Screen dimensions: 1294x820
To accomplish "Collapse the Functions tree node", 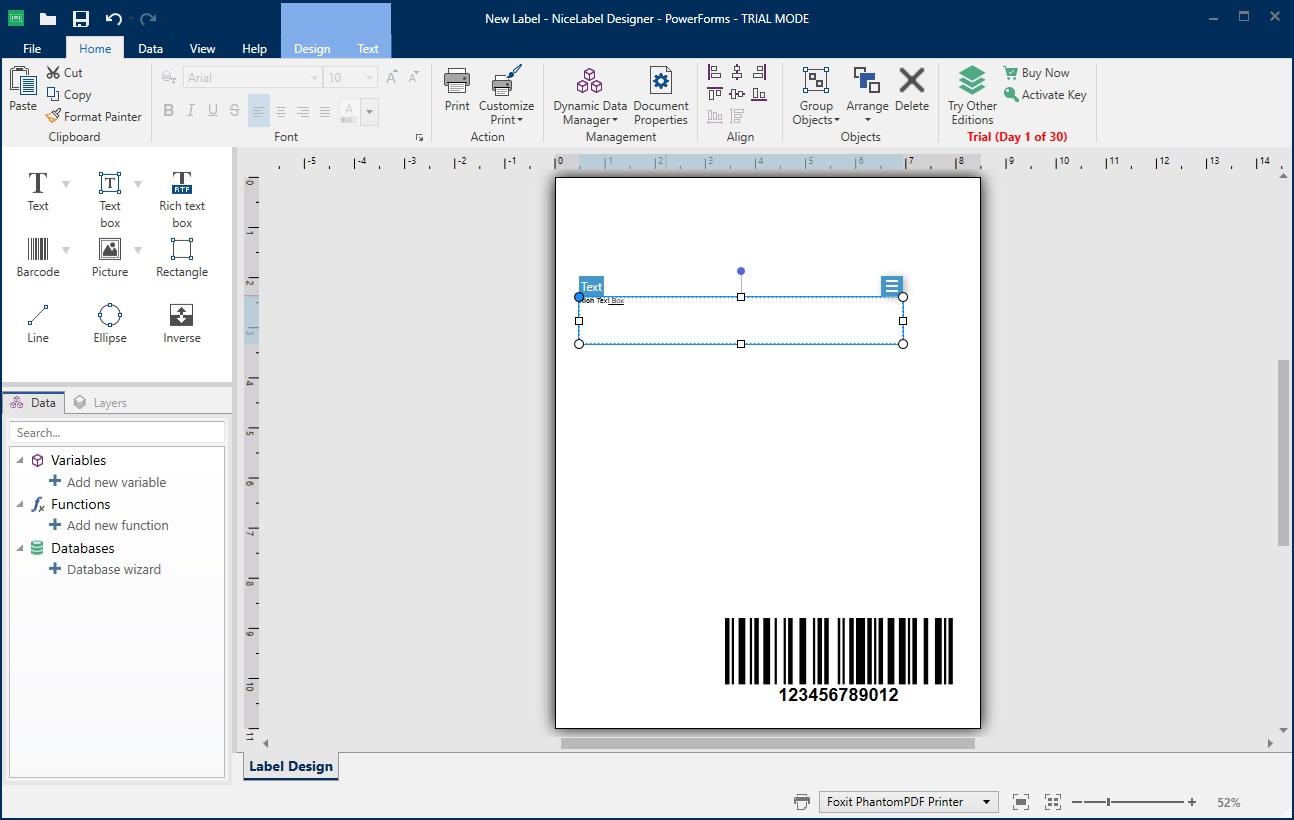I will (x=20, y=505).
